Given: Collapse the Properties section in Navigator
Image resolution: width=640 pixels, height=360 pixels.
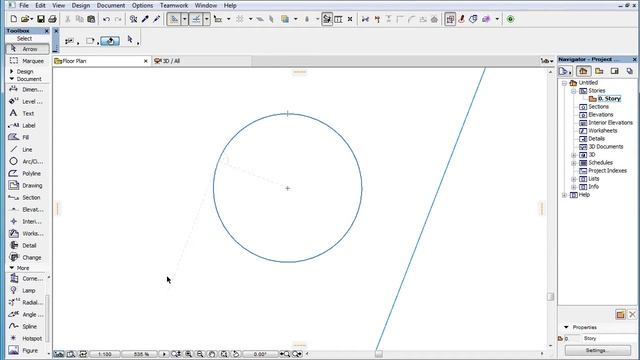Looking at the screenshot, I should 566,327.
